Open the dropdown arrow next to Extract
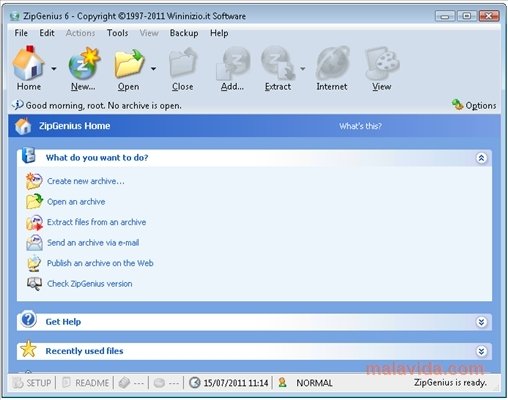508x400 pixels. 303,69
